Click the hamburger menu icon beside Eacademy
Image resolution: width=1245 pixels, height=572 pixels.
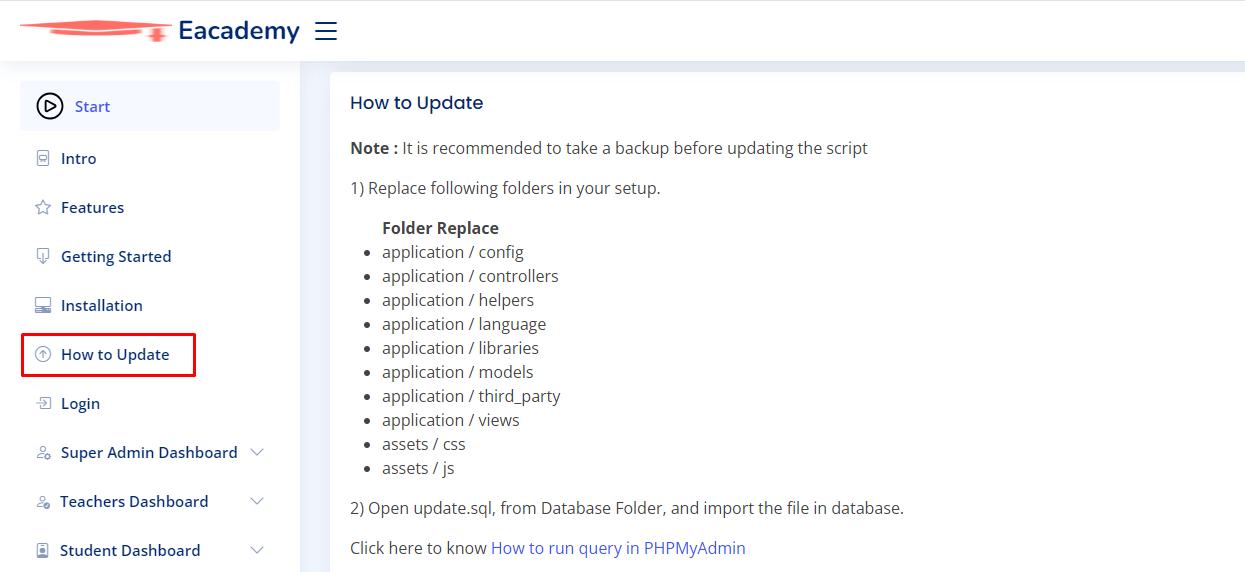point(326,31)
